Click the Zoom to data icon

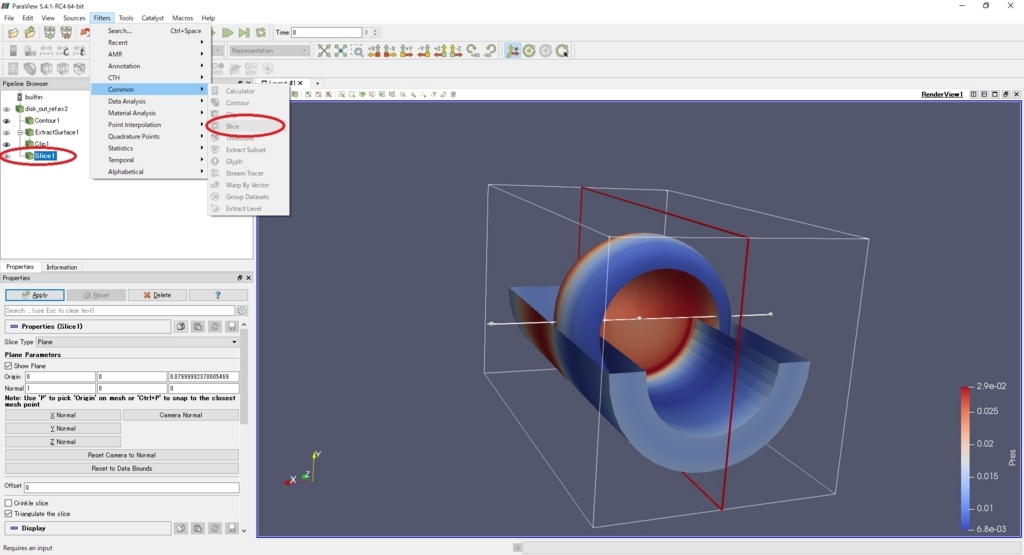(x=341, y=51)
